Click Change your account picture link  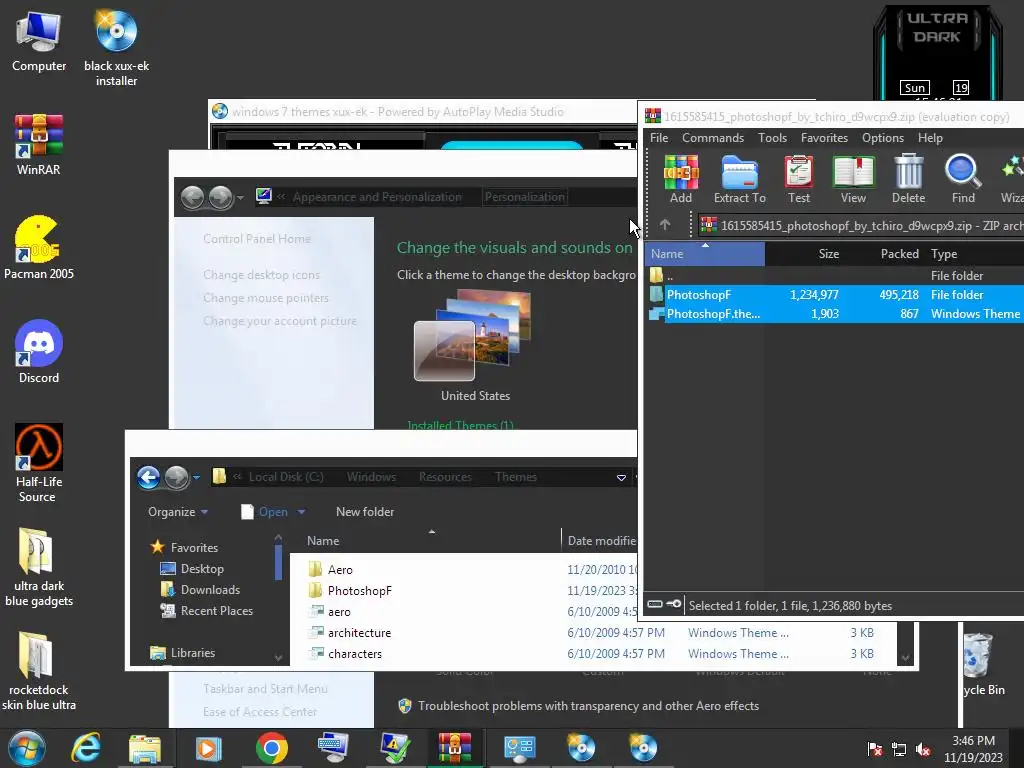tap(280, 321)
